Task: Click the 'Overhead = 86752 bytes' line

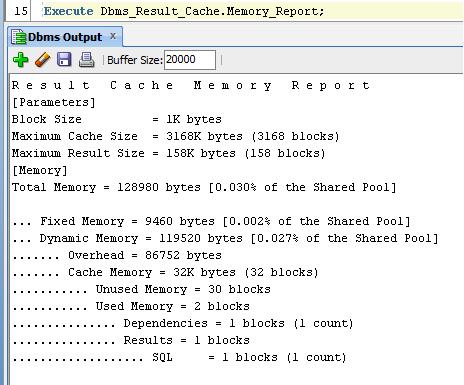Action: tap(117, 255)
